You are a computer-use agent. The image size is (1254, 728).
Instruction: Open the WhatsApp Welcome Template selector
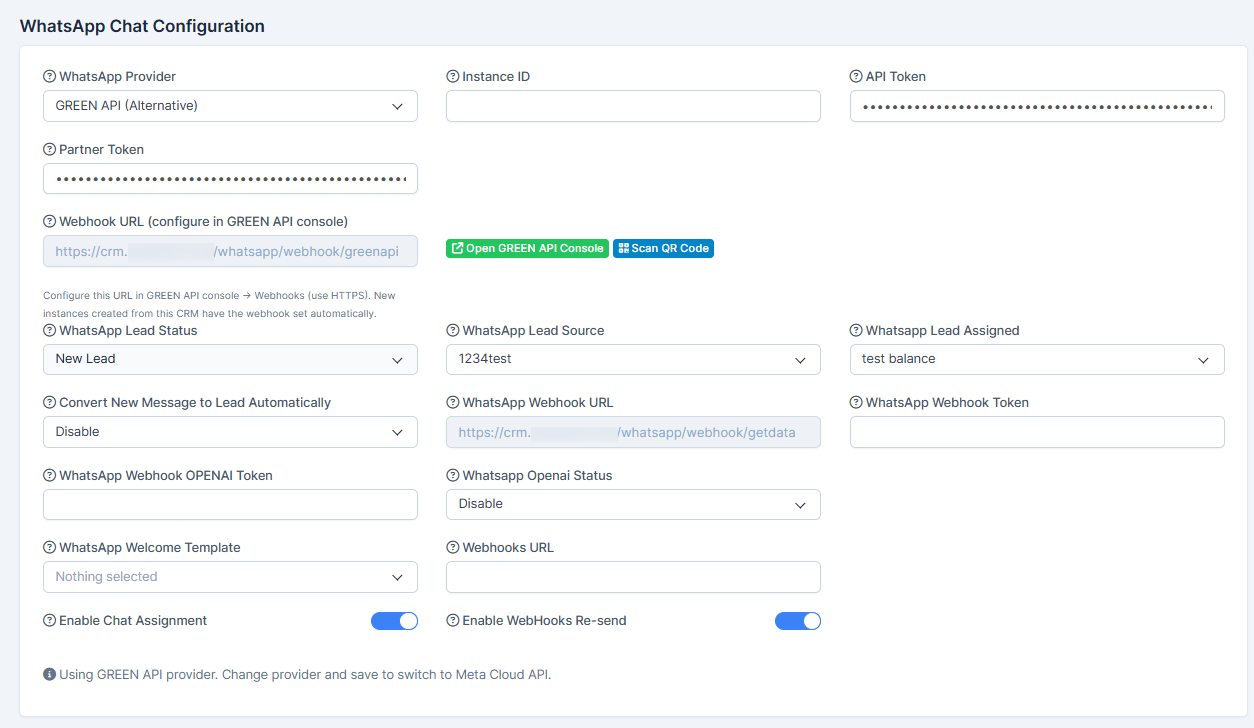[230, 577]
